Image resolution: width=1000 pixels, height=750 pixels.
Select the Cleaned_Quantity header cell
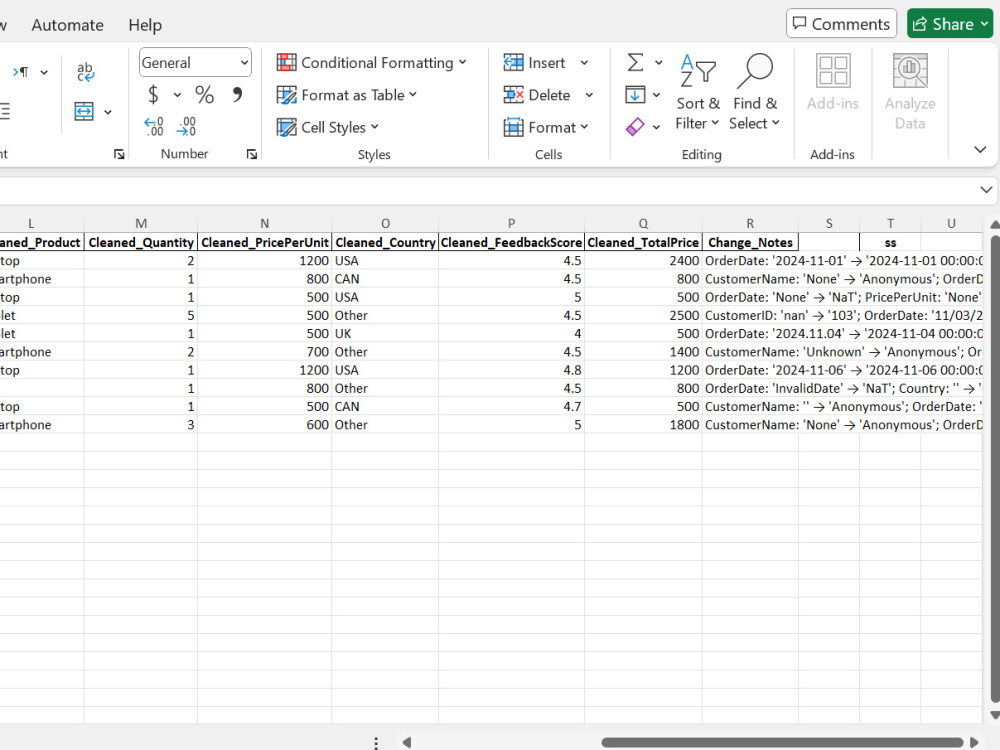point(141,242)
